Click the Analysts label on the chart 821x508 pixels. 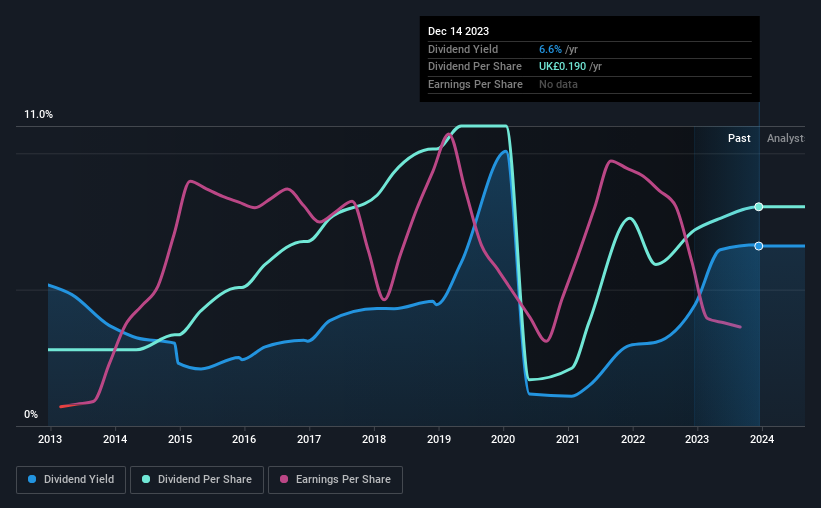point(786,138)
